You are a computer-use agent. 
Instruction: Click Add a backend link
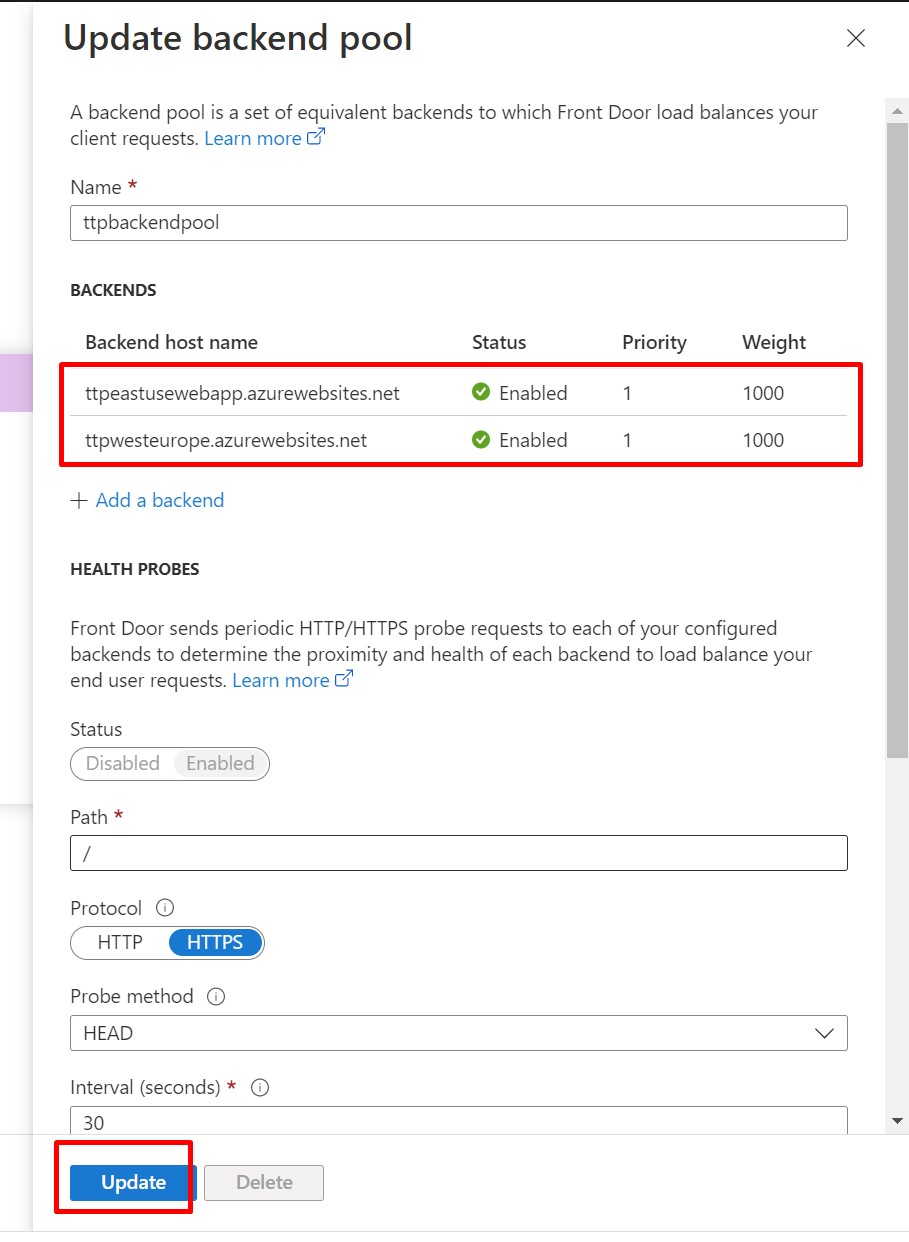coord(160,501)
